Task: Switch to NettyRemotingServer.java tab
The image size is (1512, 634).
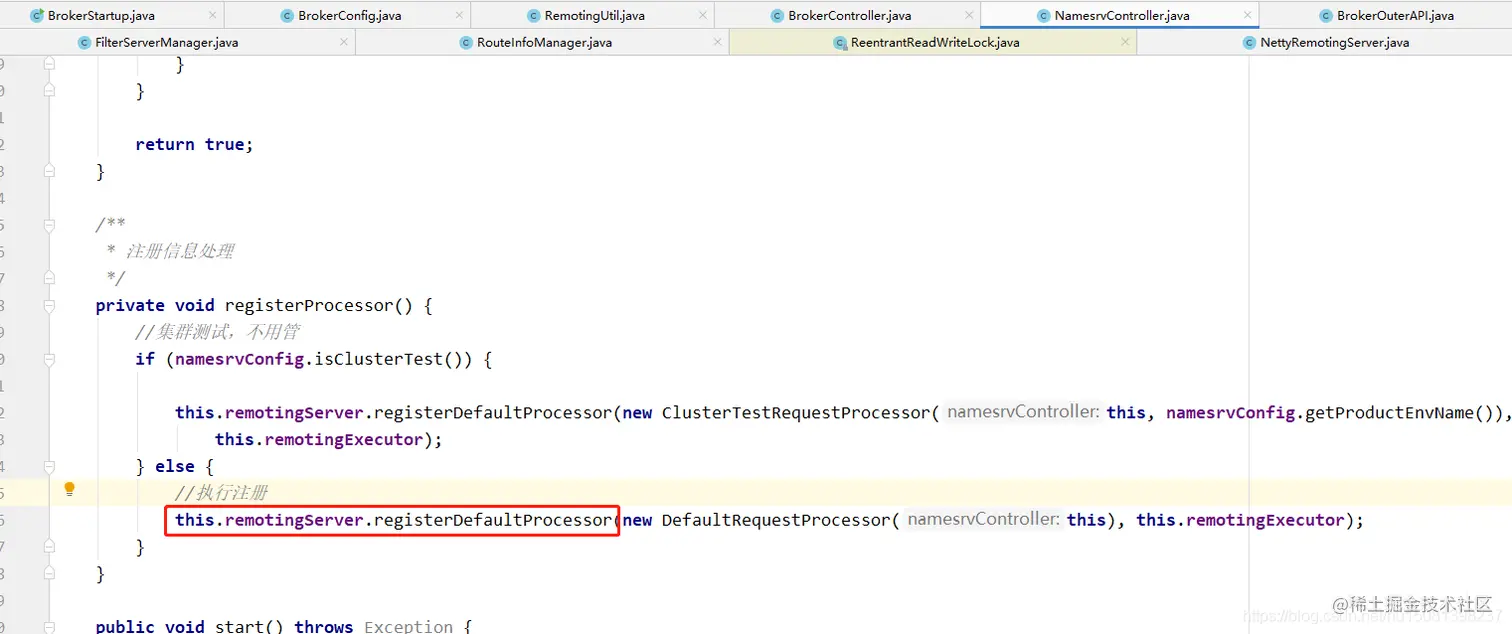Action: pos(1326,42)
